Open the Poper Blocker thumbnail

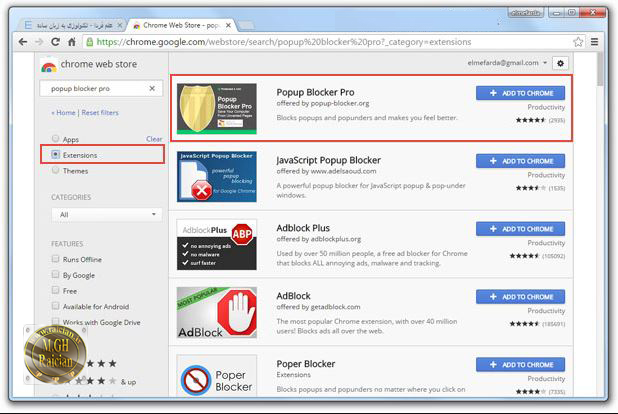point(217,377)
